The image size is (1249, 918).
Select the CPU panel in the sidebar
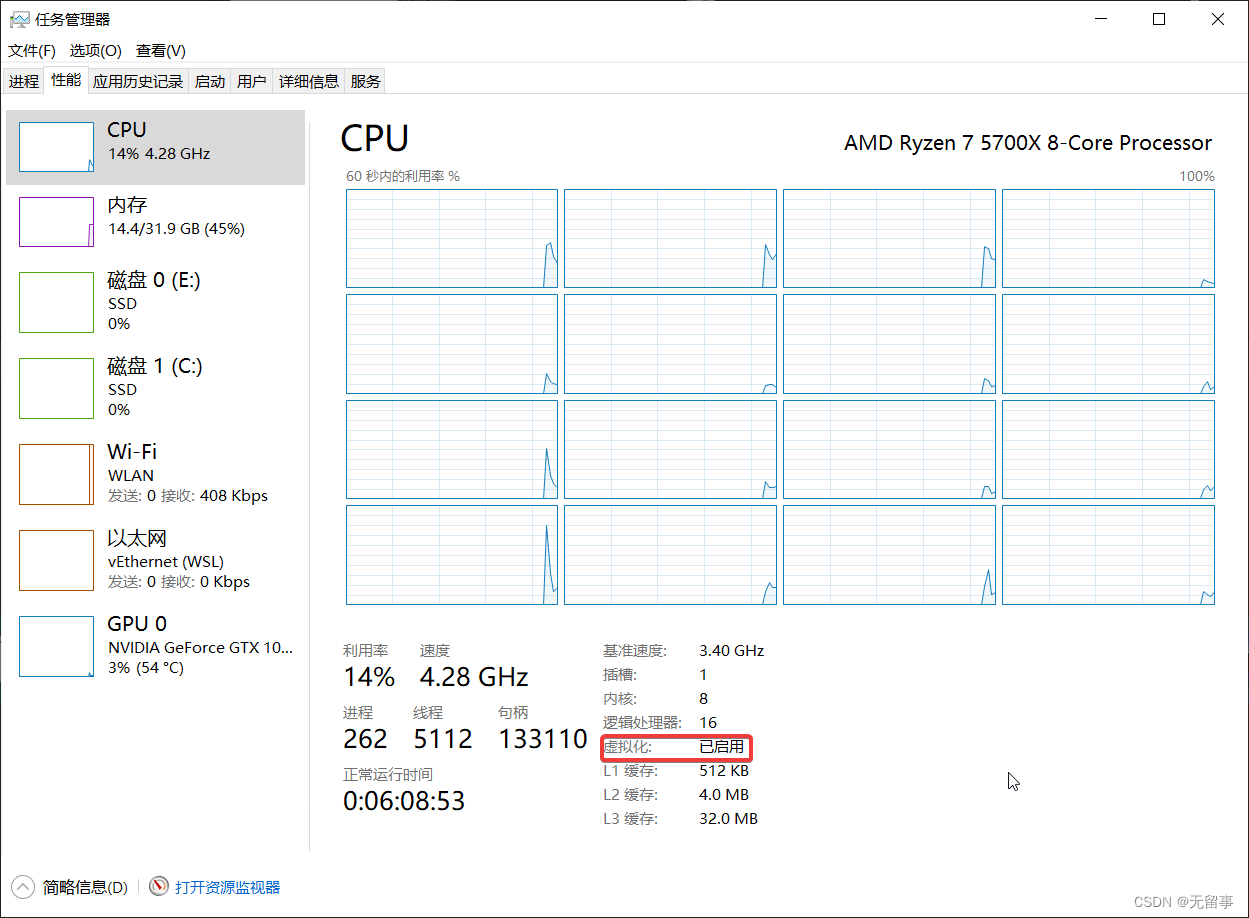155,145
